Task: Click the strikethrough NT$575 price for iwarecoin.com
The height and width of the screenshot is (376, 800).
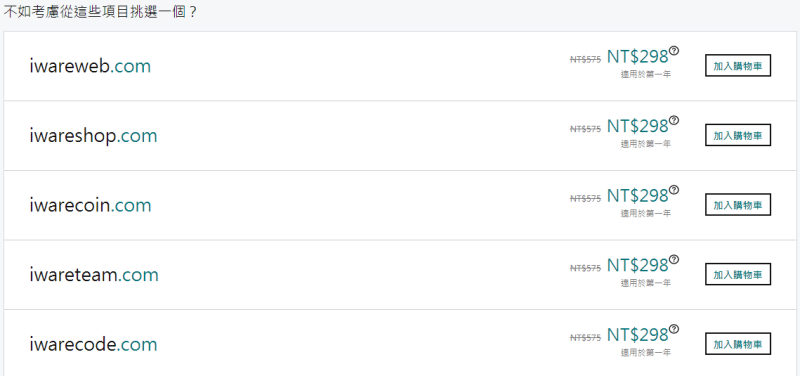Action: 585,198
